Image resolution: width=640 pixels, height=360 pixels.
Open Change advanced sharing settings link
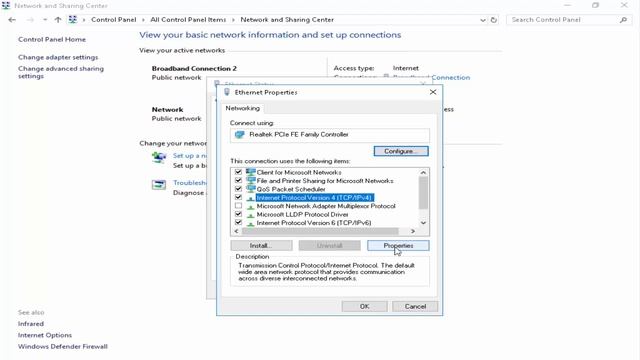(61, 72)
